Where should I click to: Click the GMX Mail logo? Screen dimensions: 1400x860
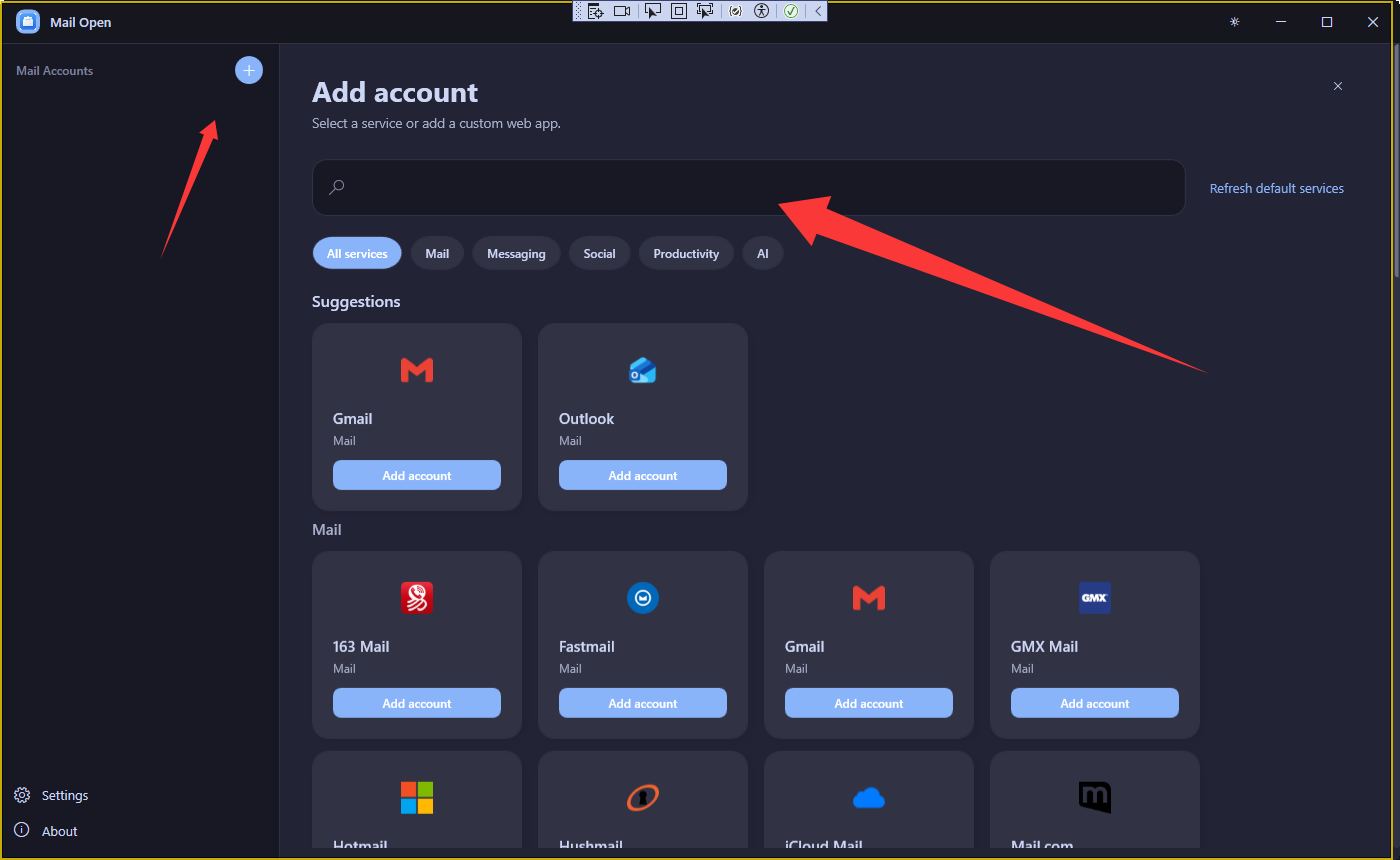pyautogui.click(x=1095, y=598)
